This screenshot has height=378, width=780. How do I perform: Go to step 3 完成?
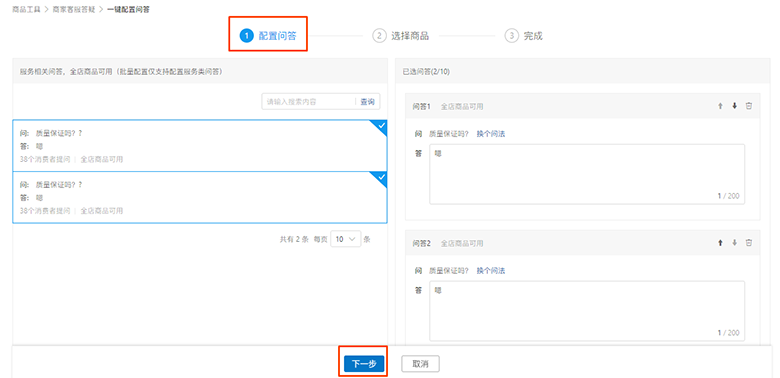click(x=524, y=36)
